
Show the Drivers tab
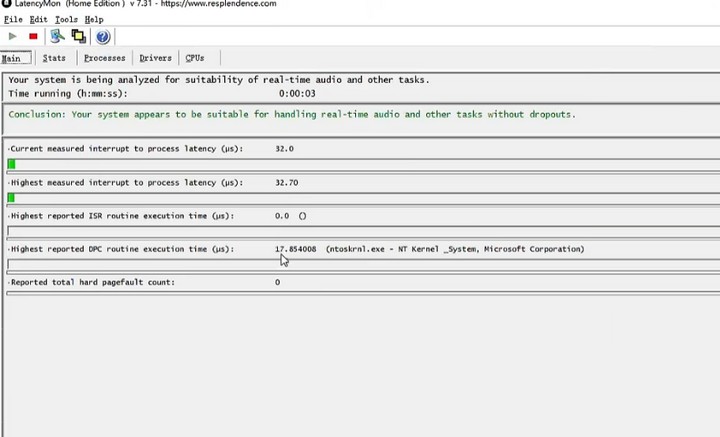(x=155, y=58)
